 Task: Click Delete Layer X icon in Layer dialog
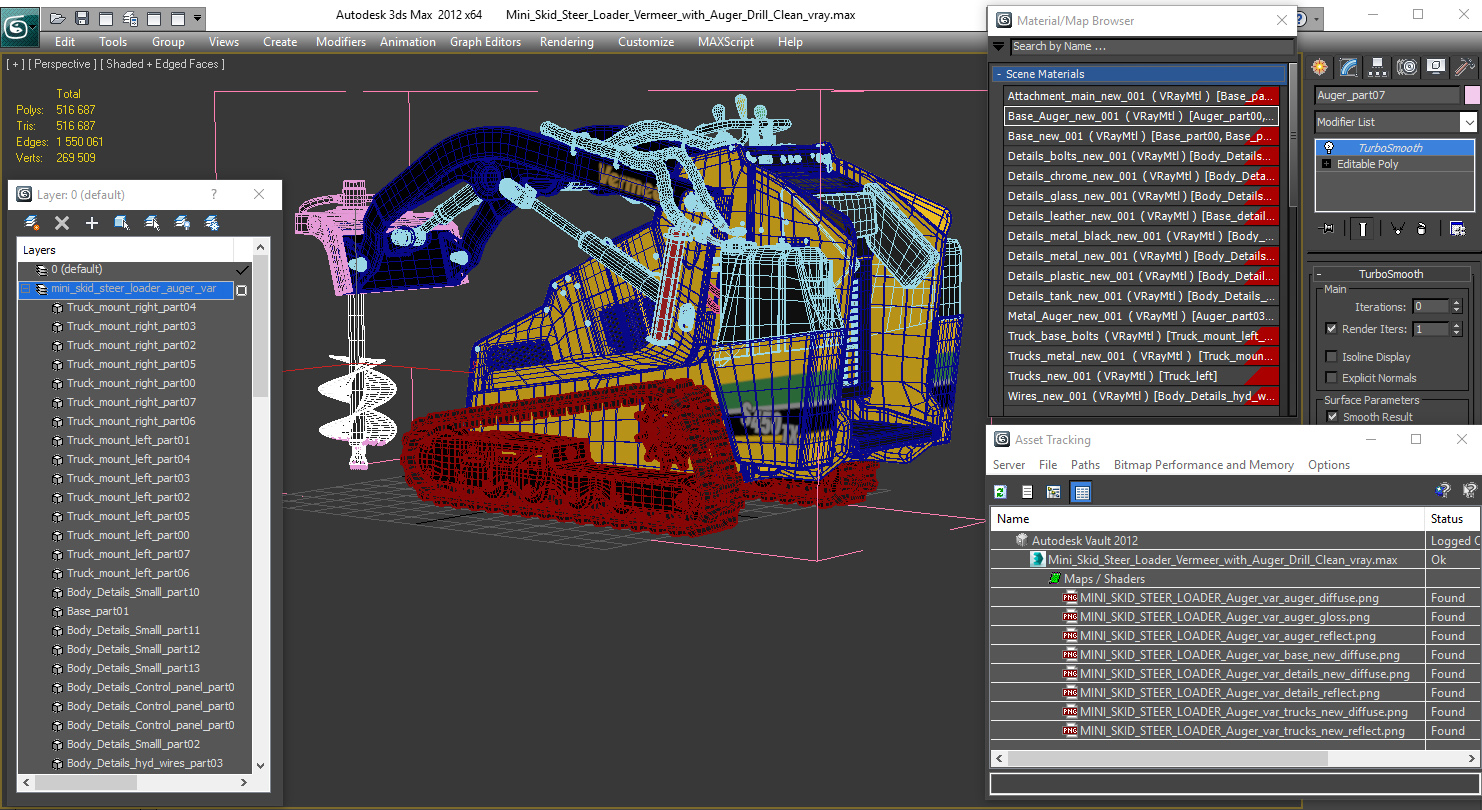62,223
